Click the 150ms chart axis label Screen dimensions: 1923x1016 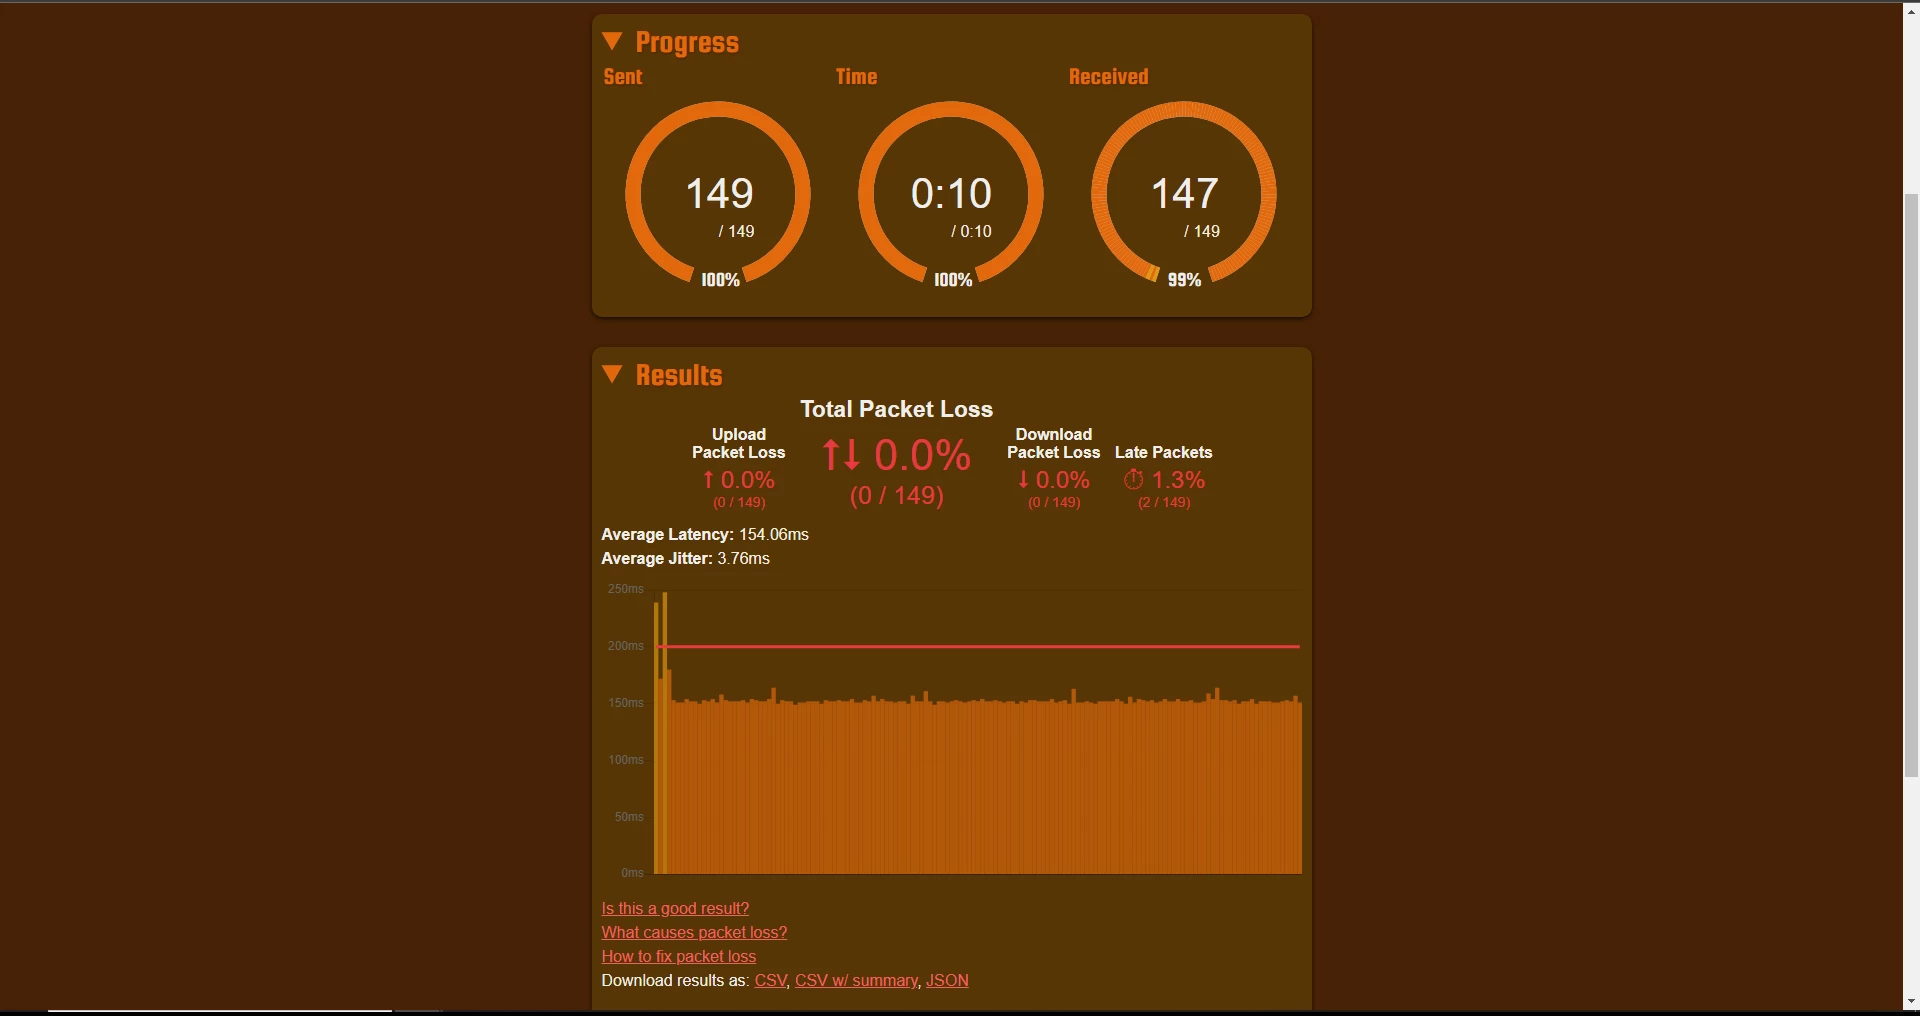[626, 703]
